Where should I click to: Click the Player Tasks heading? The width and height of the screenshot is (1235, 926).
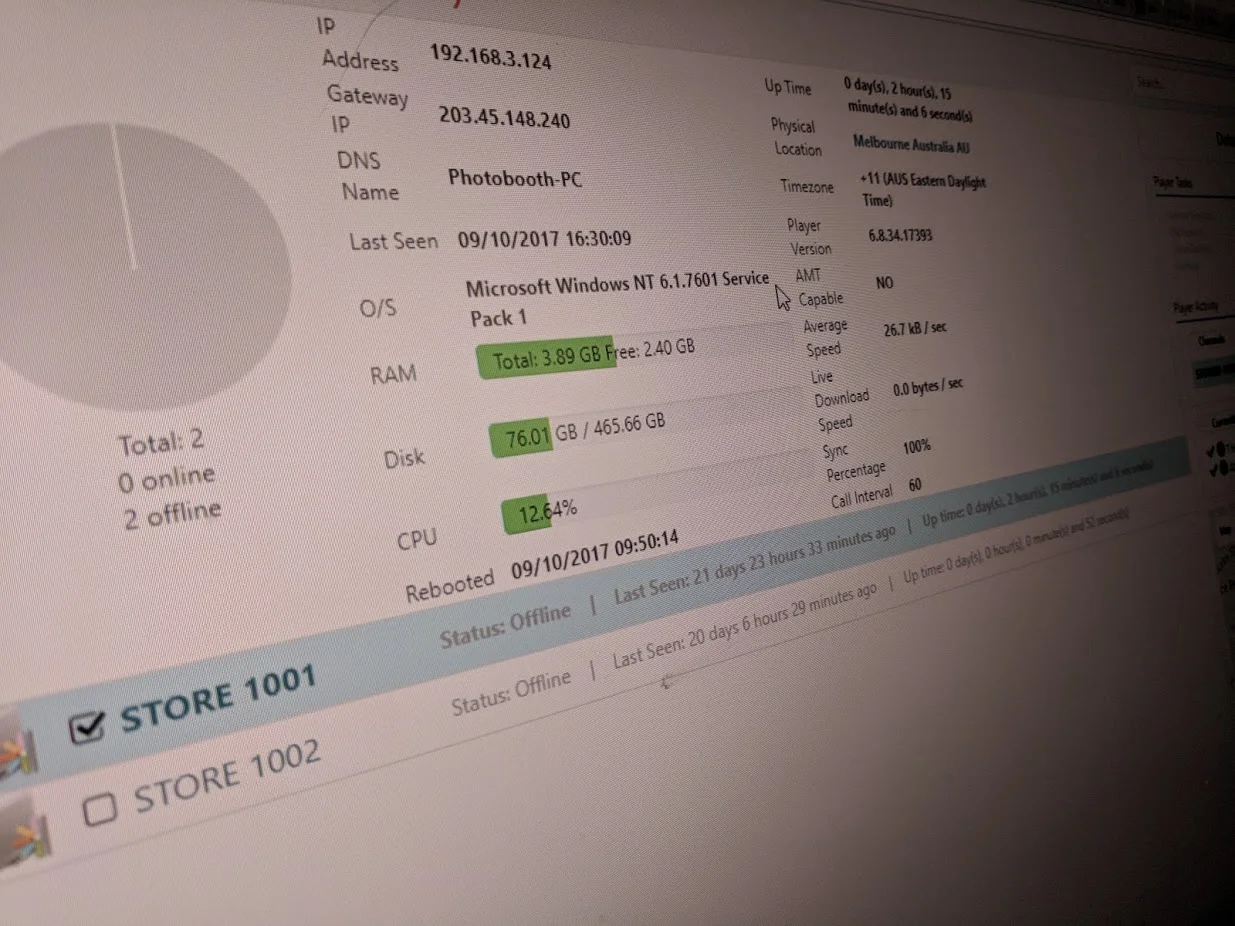point(1171,183)
